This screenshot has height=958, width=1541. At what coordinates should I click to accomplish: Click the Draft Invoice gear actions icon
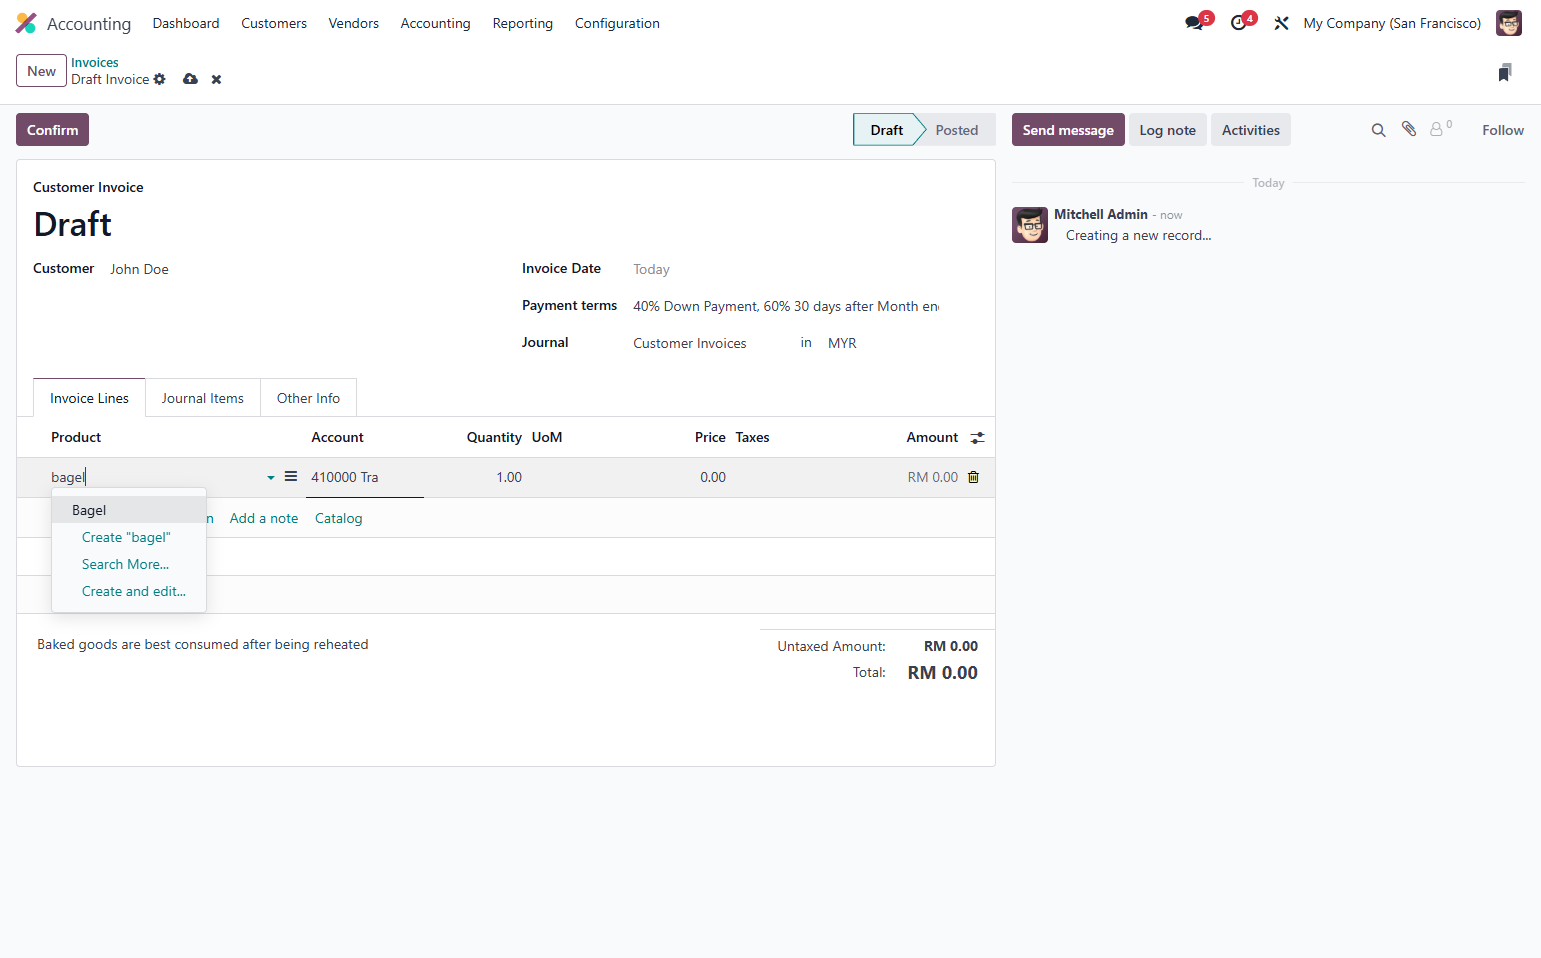tap(160, 79)
